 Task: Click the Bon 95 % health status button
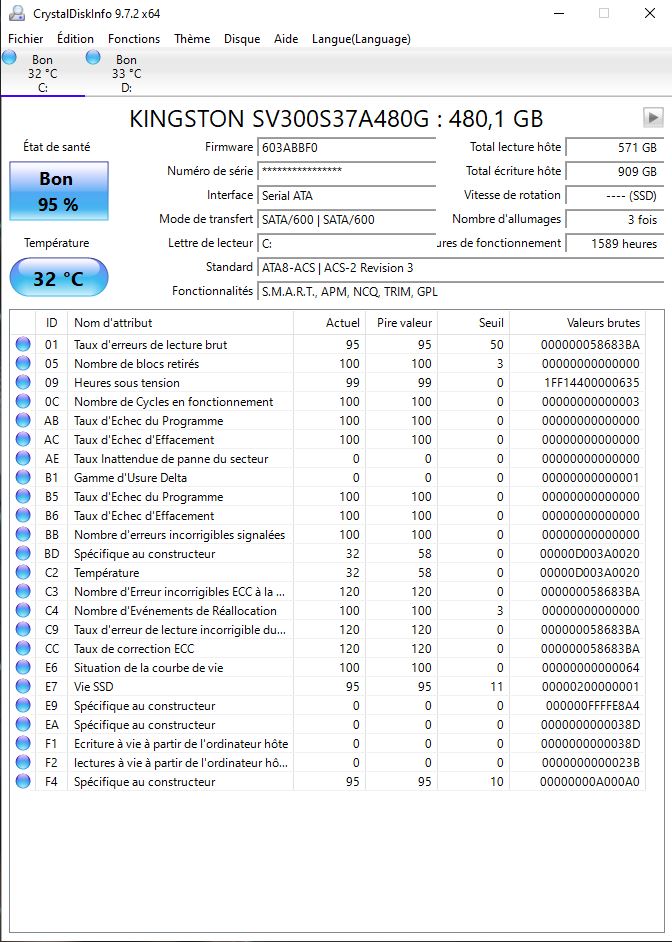57,191
